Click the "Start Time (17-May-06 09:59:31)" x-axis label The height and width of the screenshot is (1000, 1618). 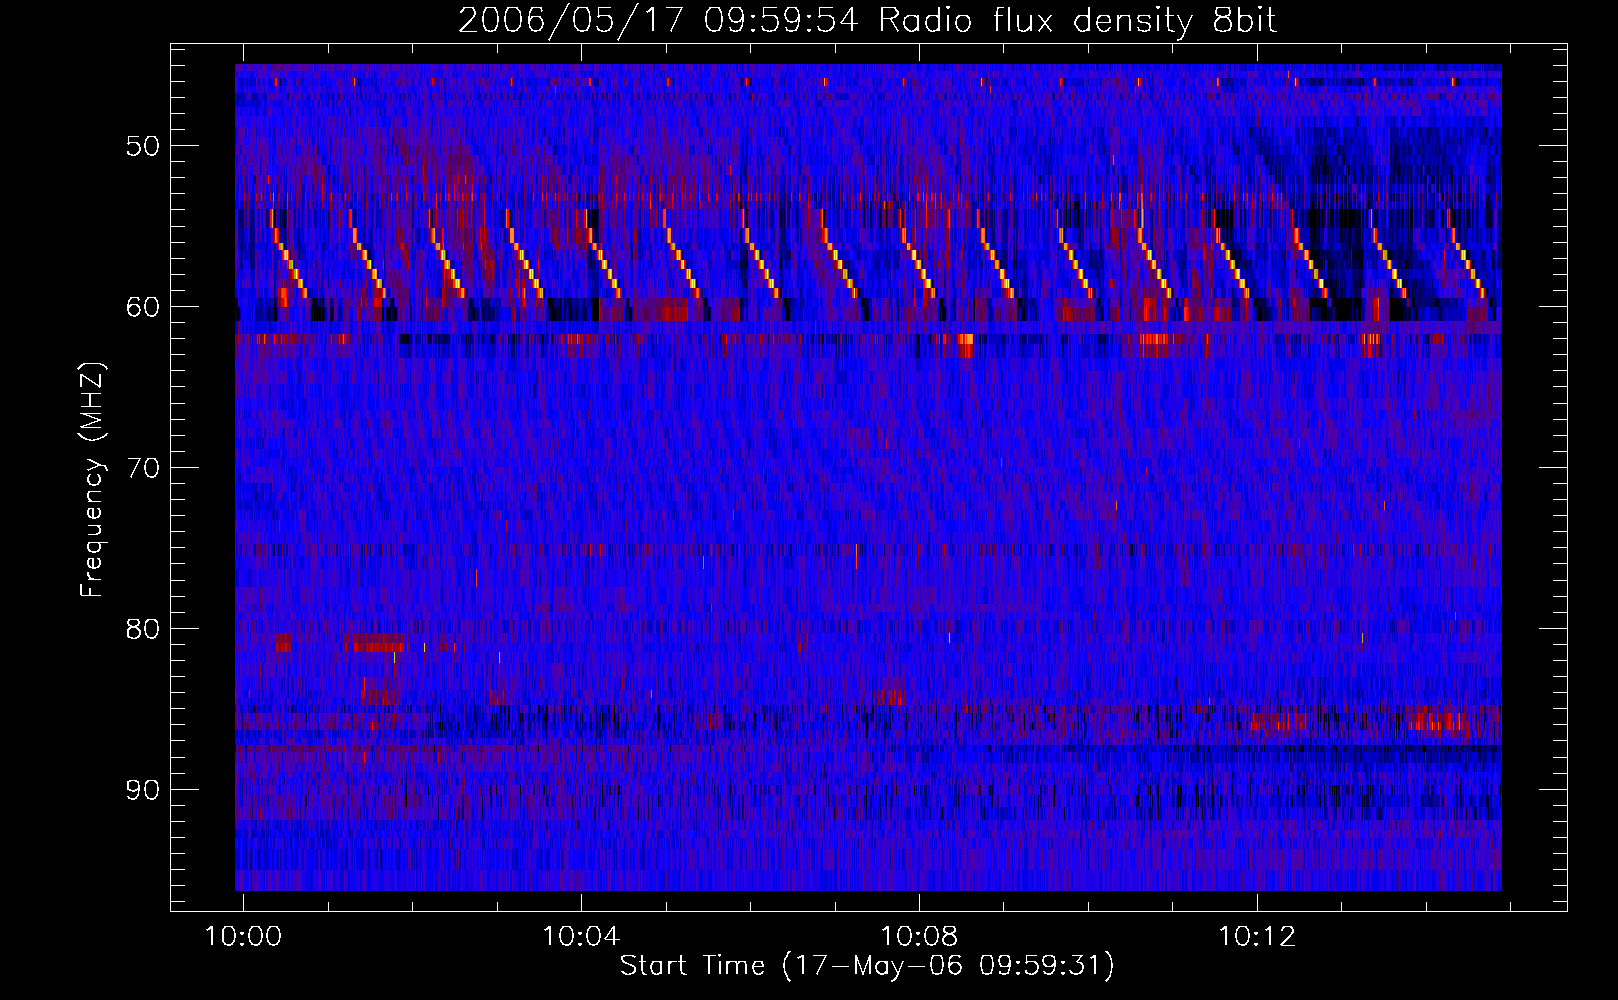(x=867, y=966)
